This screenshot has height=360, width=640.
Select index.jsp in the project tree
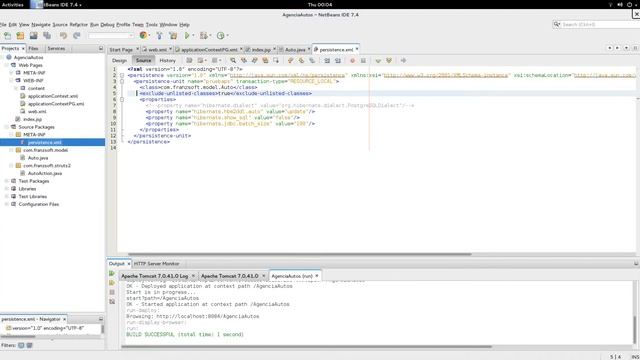[32, 119]
